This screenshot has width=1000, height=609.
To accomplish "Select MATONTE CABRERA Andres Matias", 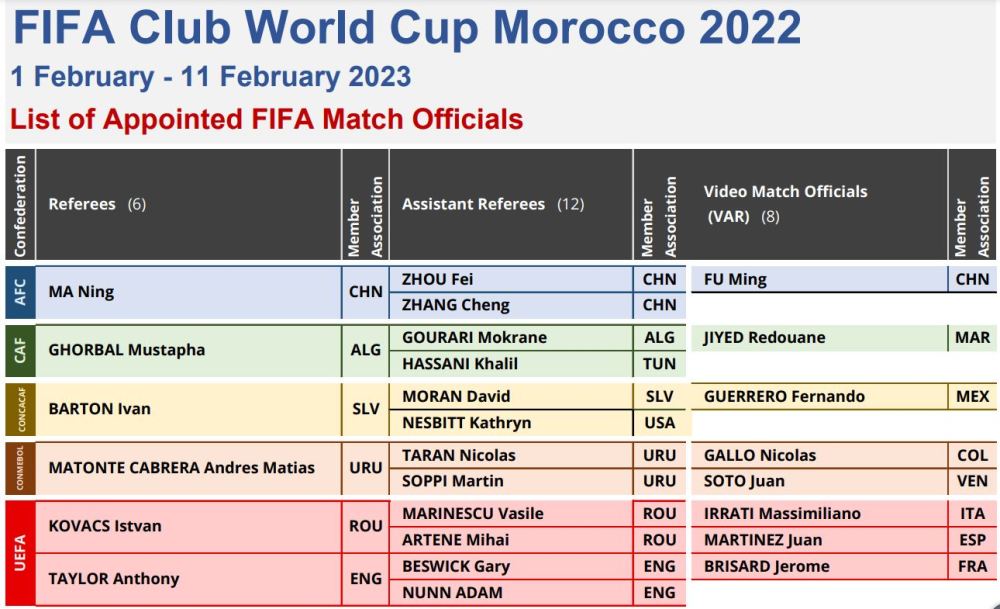I will pyautogui.click(x=181, y=467).
